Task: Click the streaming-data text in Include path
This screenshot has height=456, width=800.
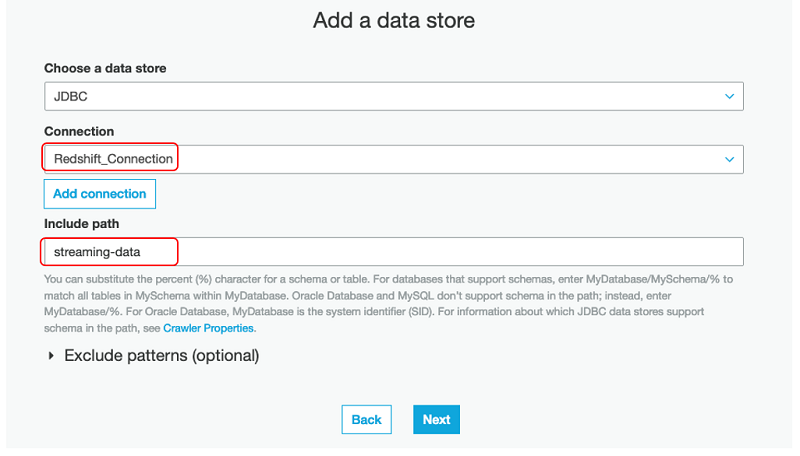Action: [97, 251]
